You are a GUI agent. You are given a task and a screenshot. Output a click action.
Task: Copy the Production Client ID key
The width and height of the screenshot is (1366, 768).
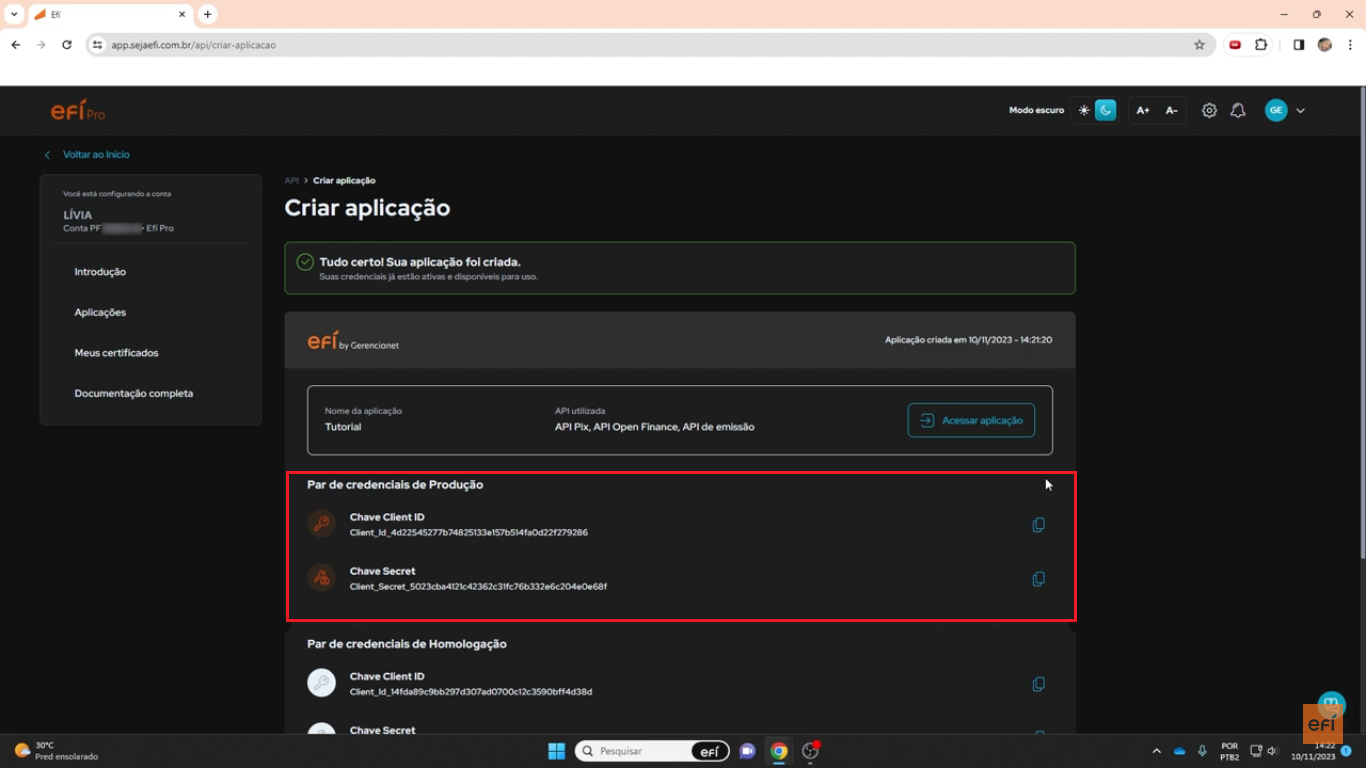tap(1038, 525)
